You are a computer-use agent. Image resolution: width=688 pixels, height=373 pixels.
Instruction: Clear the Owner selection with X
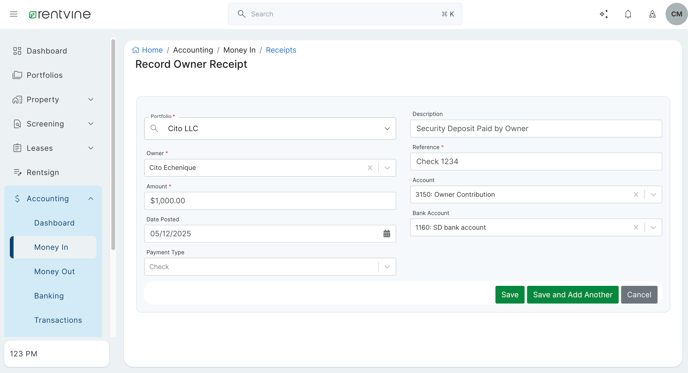pyautogui.click(x=370, y=168)
